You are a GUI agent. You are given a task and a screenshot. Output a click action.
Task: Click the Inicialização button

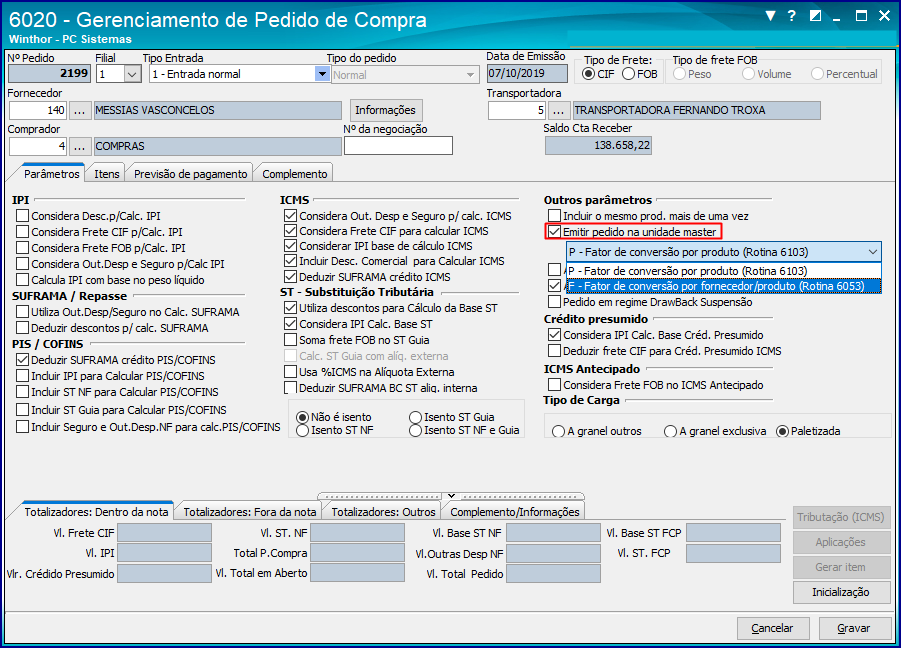[841, 592]
